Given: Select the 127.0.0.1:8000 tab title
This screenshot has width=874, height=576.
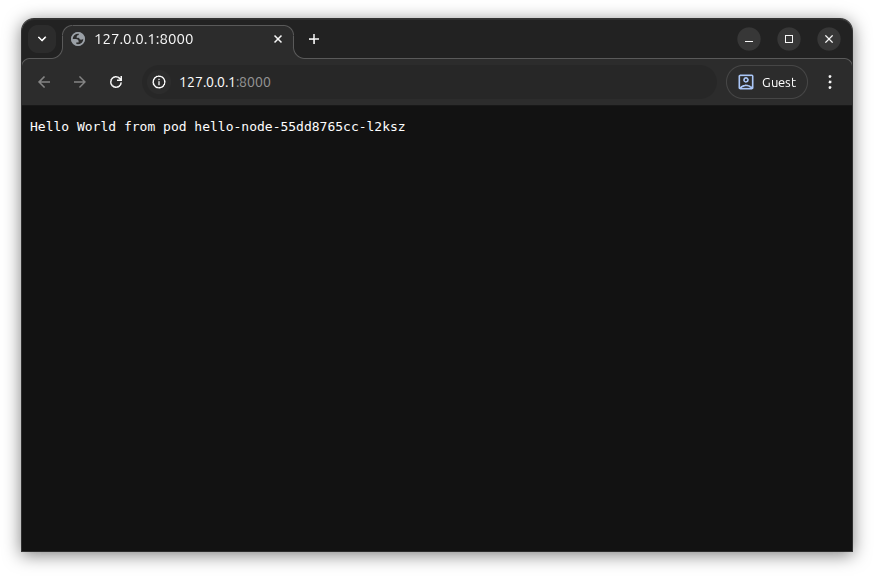Looking at the screenshot, I should point(144,39).
